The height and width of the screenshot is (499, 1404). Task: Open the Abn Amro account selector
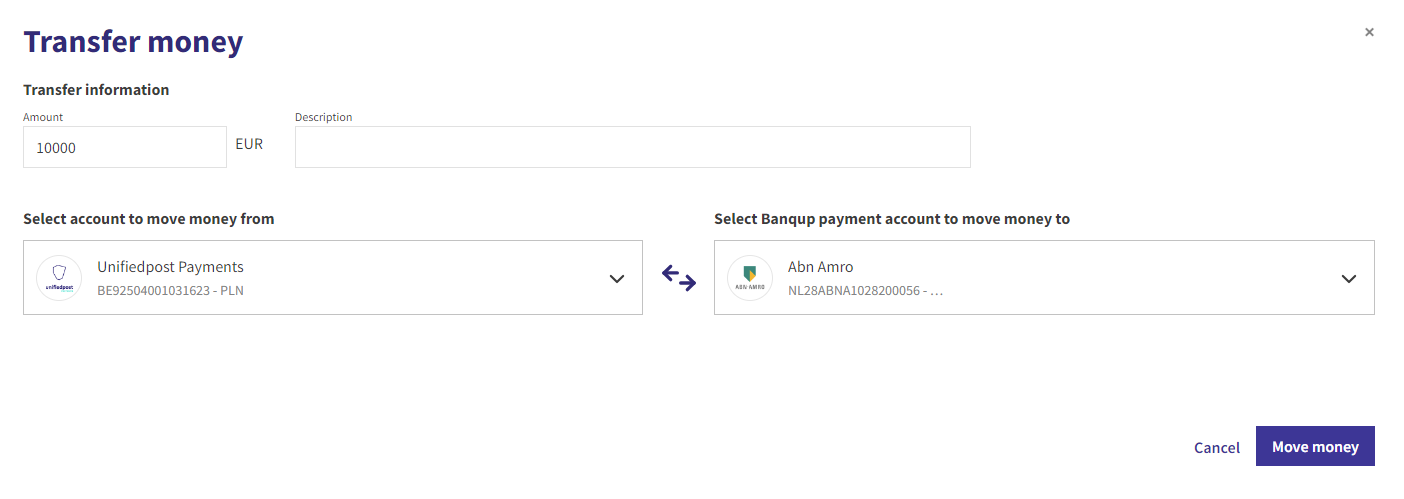1044,277
